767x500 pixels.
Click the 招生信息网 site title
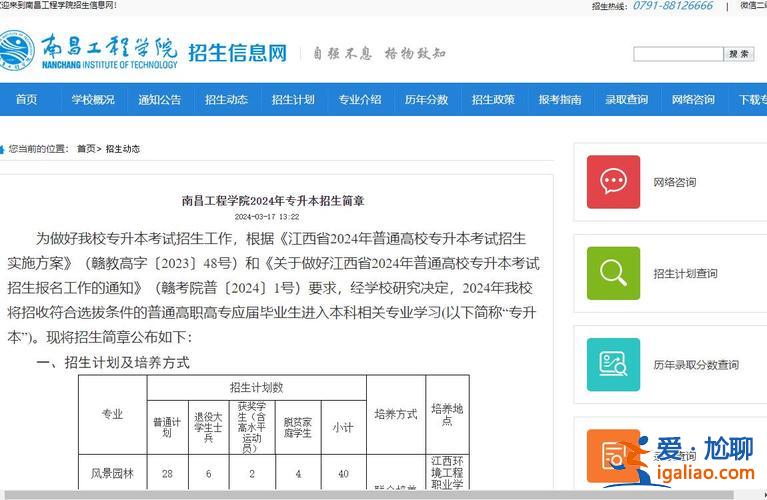pyautogui.click(x=238, y=53)
